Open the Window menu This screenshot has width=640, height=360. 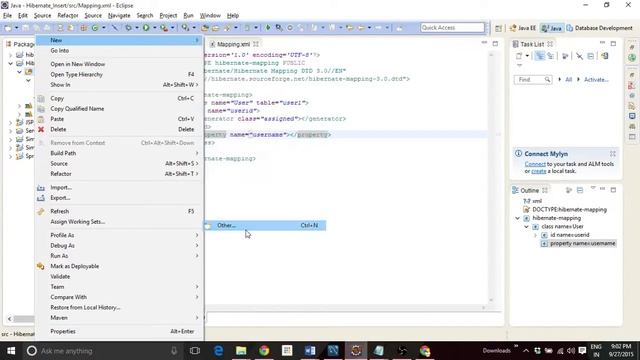pyautogui.click(x=210, y=16)
